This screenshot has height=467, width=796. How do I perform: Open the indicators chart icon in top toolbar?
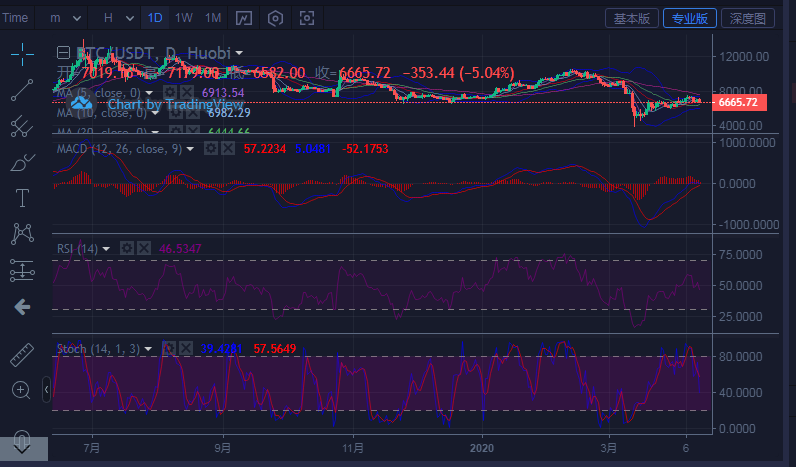(x=244, y=18)
